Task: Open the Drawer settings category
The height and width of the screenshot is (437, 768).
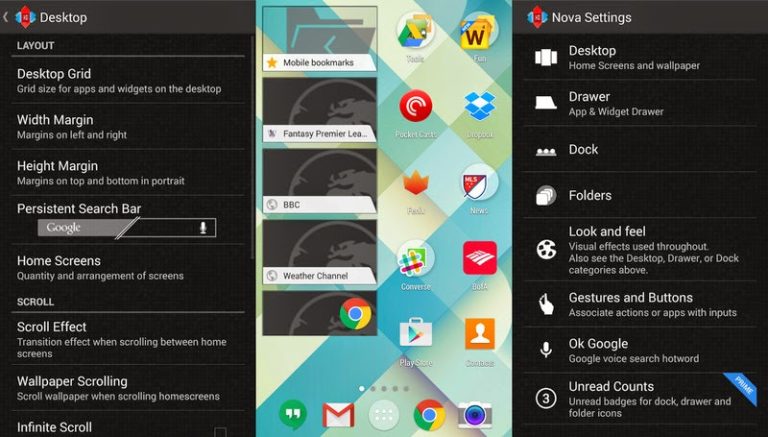Action: click(x=640, y=103)
